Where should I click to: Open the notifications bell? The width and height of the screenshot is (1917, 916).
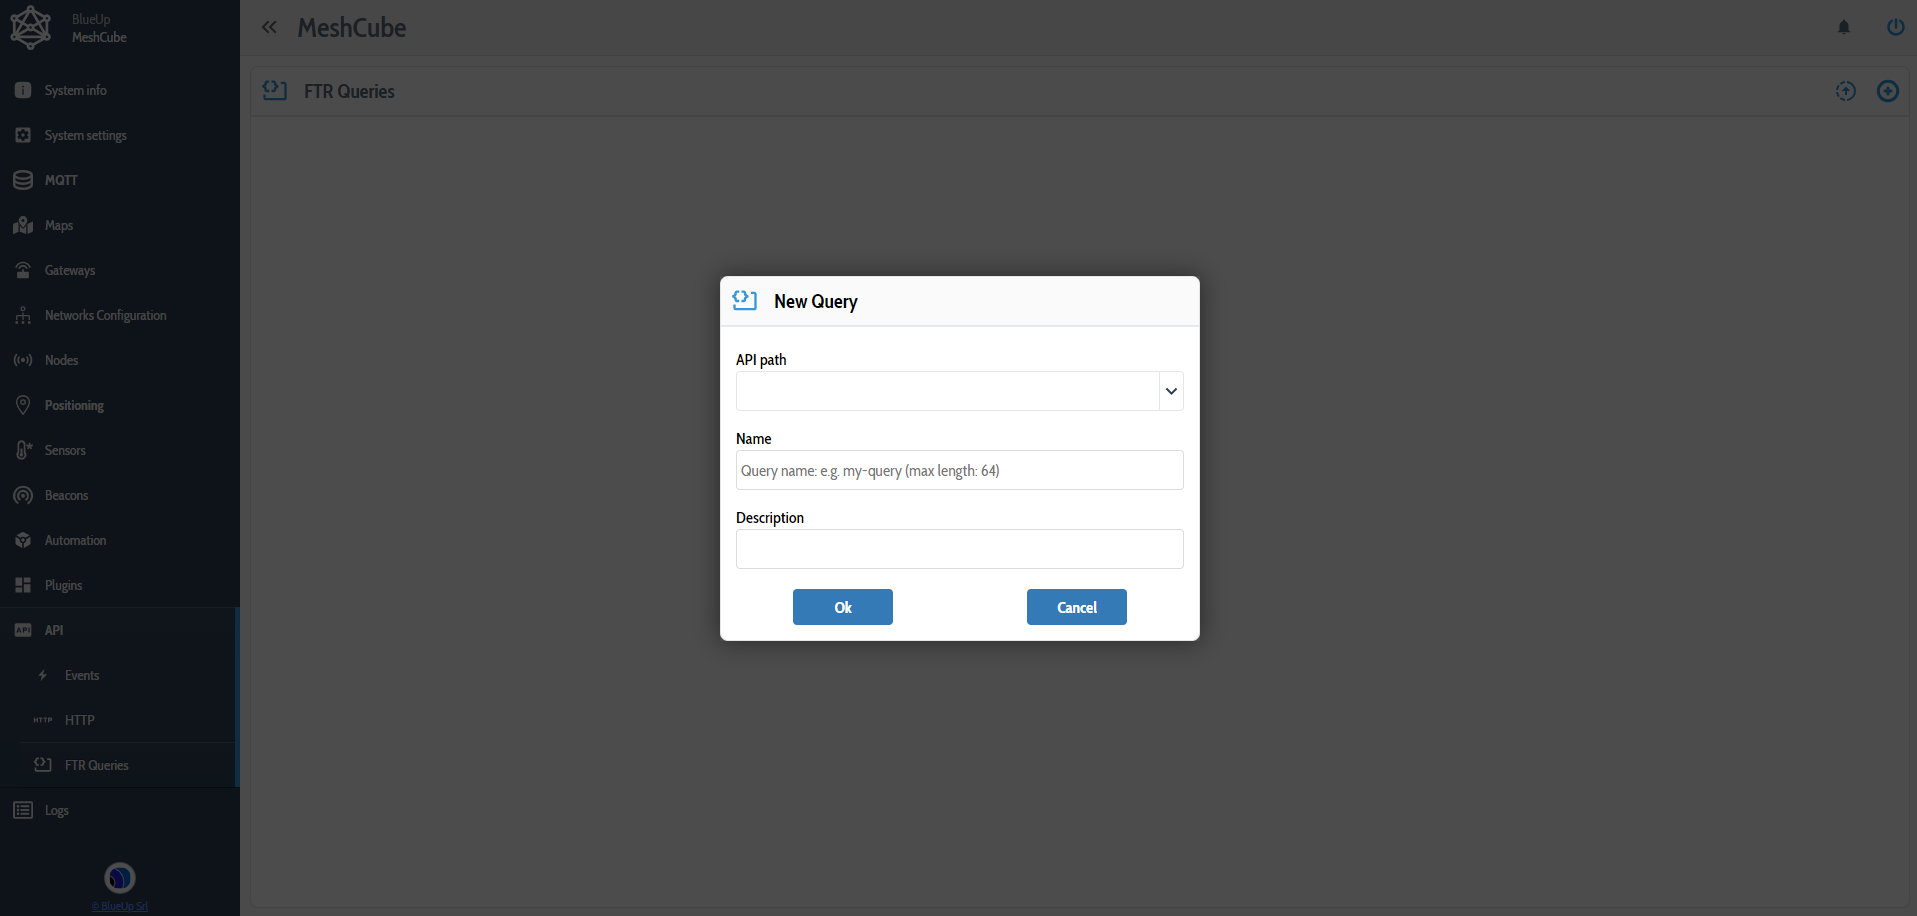coord(1844,27)
